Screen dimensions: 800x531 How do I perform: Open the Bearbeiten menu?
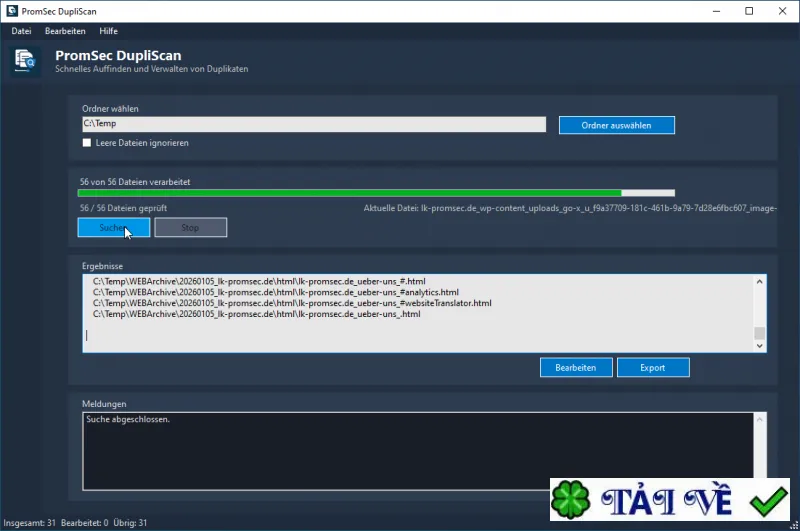click(x=65, y=31)
